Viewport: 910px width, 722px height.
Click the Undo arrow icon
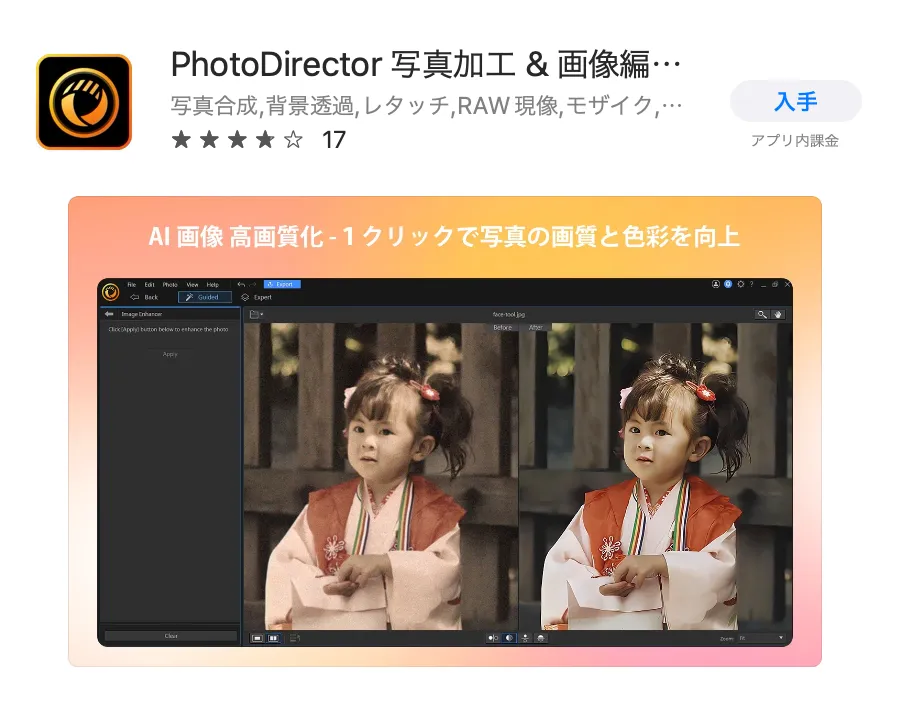click(x=241, y=284)
